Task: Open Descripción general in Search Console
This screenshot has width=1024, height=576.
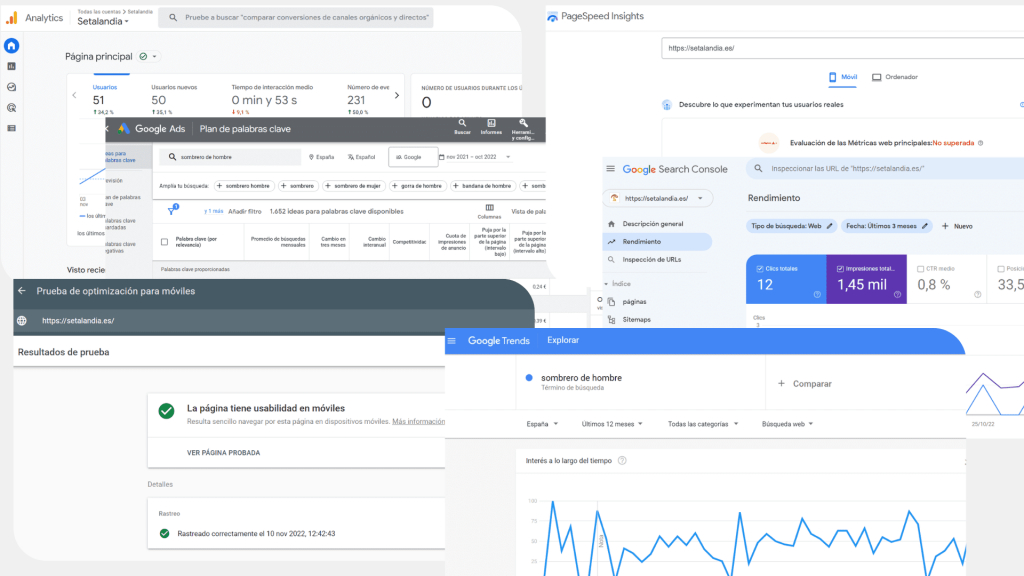Action: coord(653,224)
